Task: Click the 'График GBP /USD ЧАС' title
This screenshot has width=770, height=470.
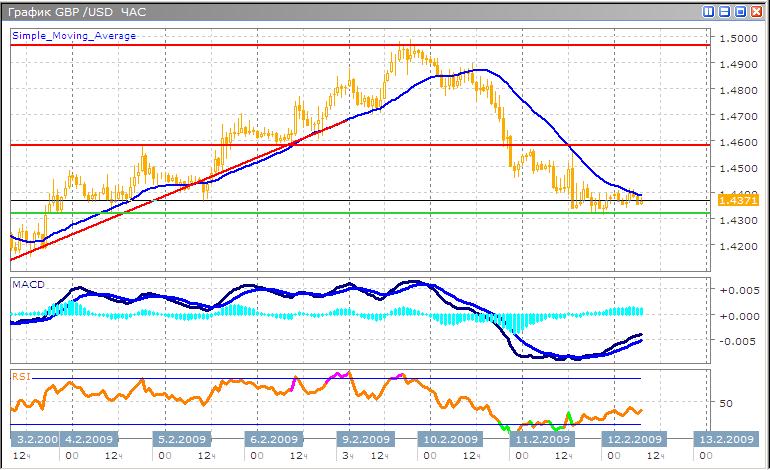Action: [77, 12]
